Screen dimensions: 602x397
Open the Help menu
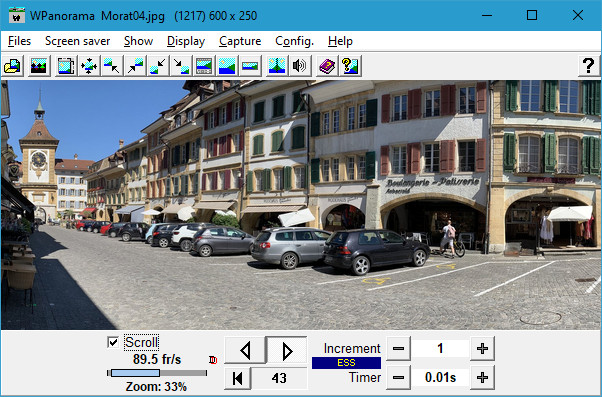(x=341, y=41)
